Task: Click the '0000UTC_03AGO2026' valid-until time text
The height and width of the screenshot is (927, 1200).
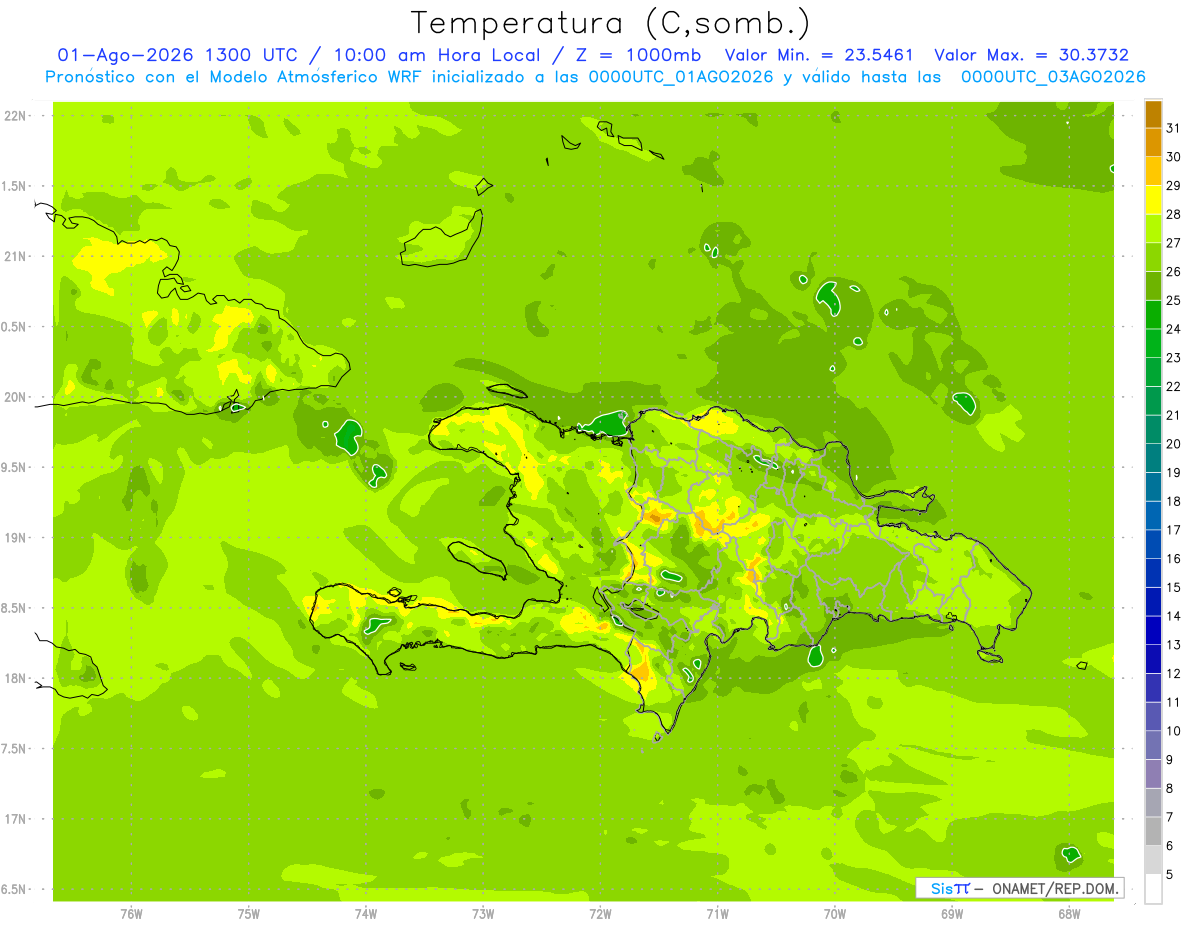Action: pyautogui.click(x=1053, y=77)
